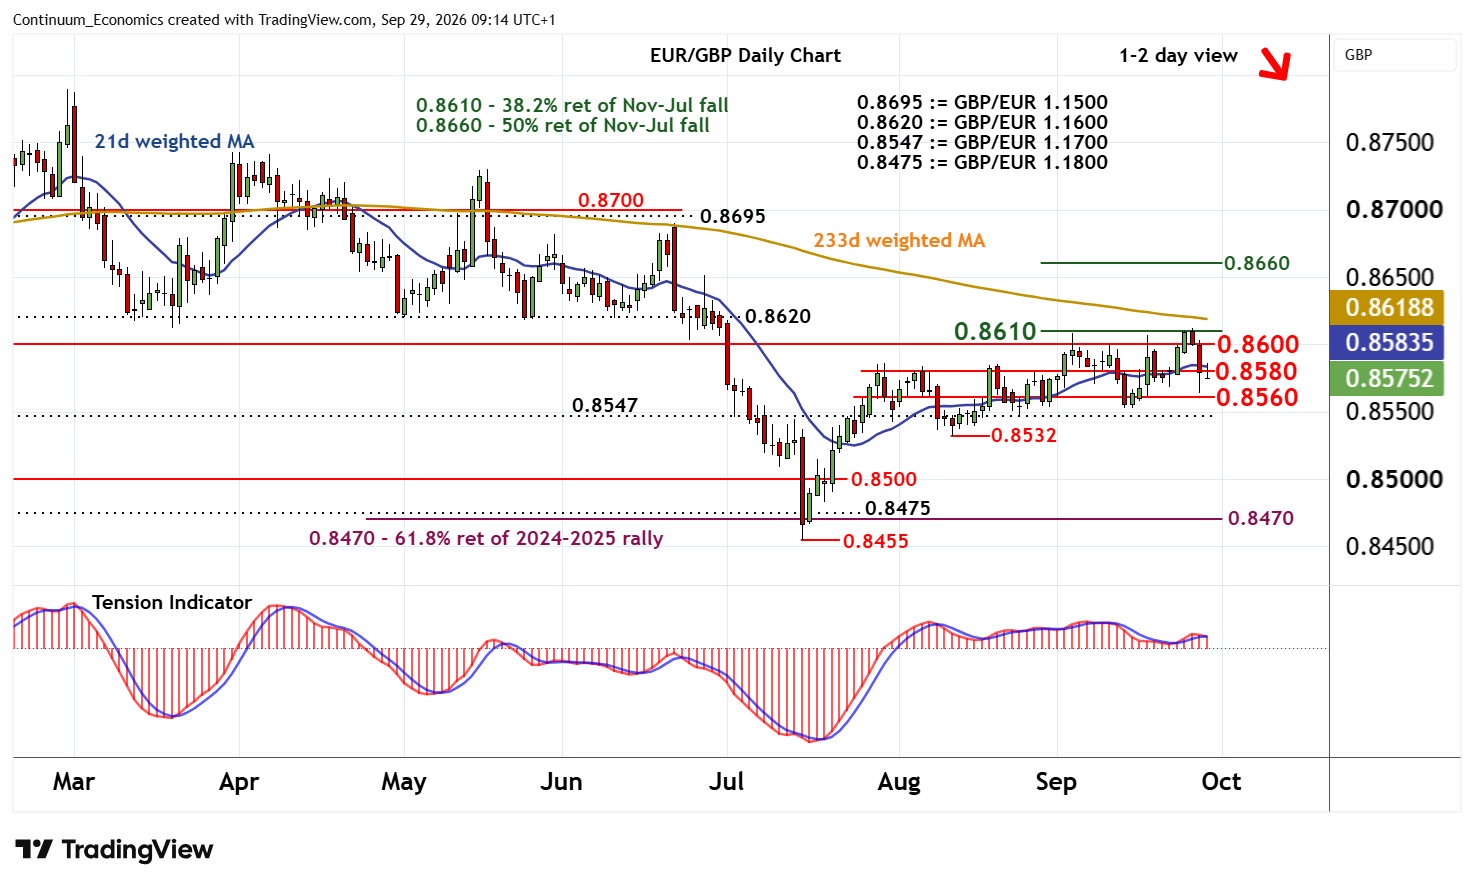Click the 0.8610 resistance level label
Viewport: 1474px width, 887px height.
click(995, 331)
